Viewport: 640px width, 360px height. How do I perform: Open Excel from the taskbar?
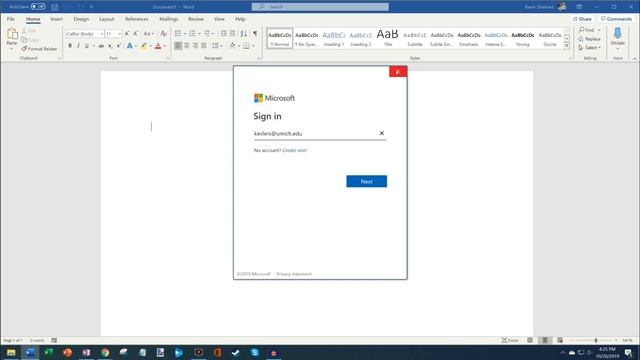(x=49, y=352)
